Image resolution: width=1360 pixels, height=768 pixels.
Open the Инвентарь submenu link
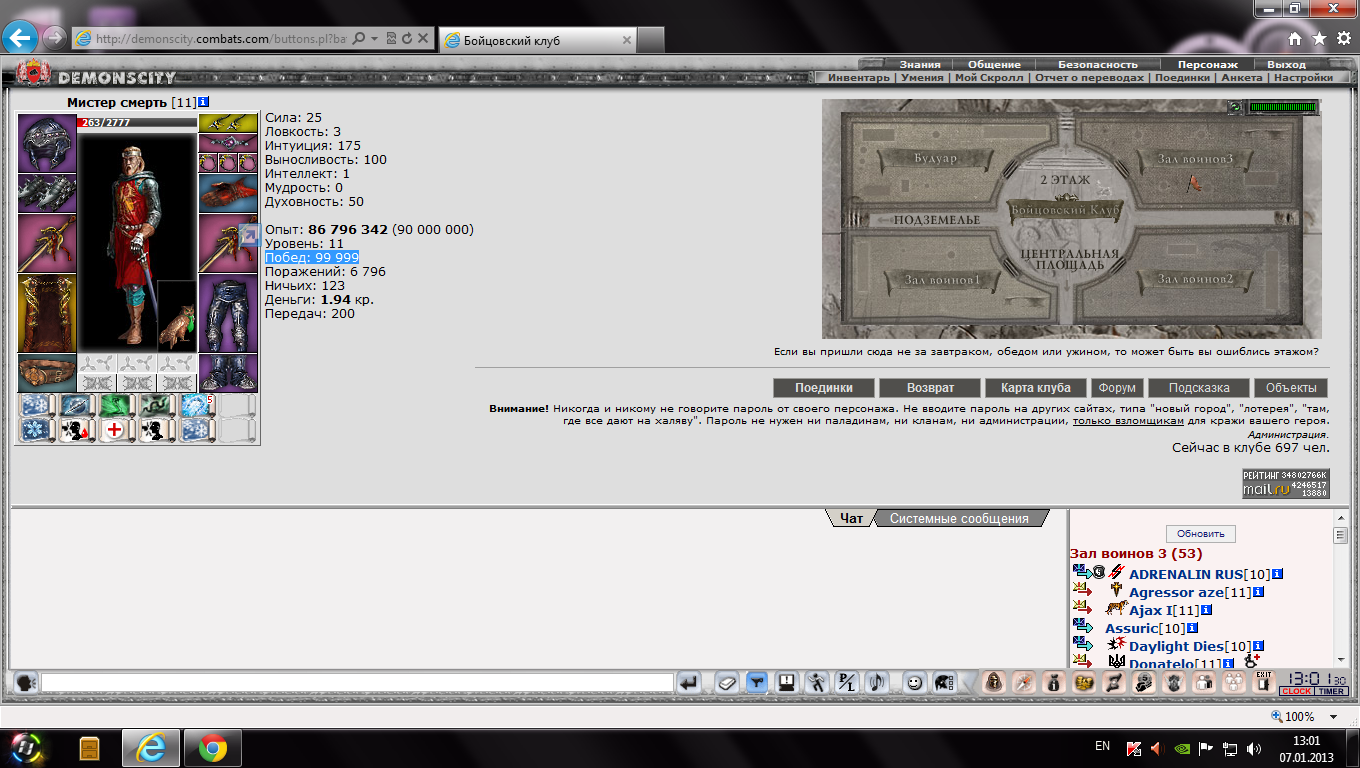click(x=858, y=77)
